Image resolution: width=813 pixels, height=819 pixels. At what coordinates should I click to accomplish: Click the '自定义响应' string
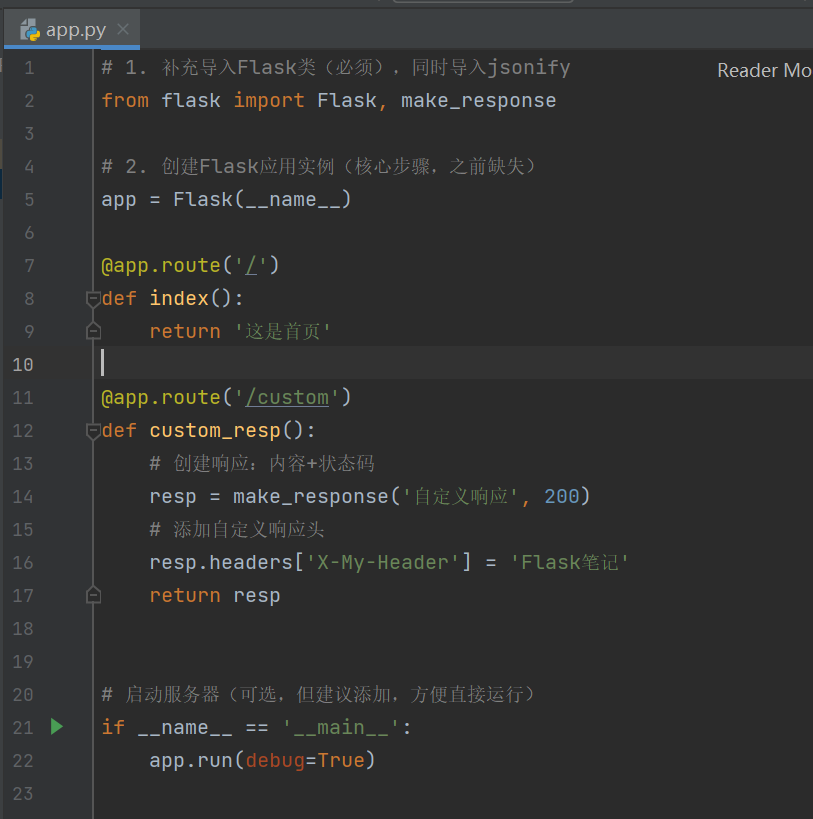tap(461, 497)
